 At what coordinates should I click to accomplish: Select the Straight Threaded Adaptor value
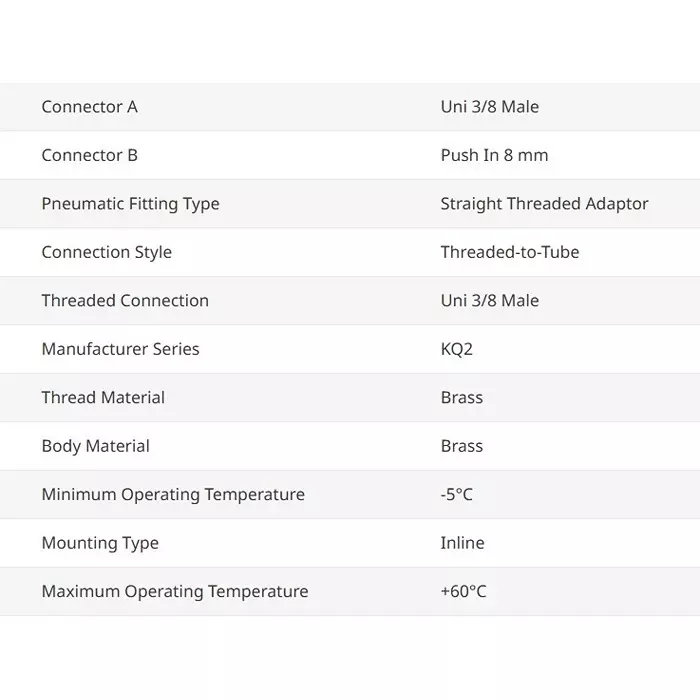tap(544, 204)
